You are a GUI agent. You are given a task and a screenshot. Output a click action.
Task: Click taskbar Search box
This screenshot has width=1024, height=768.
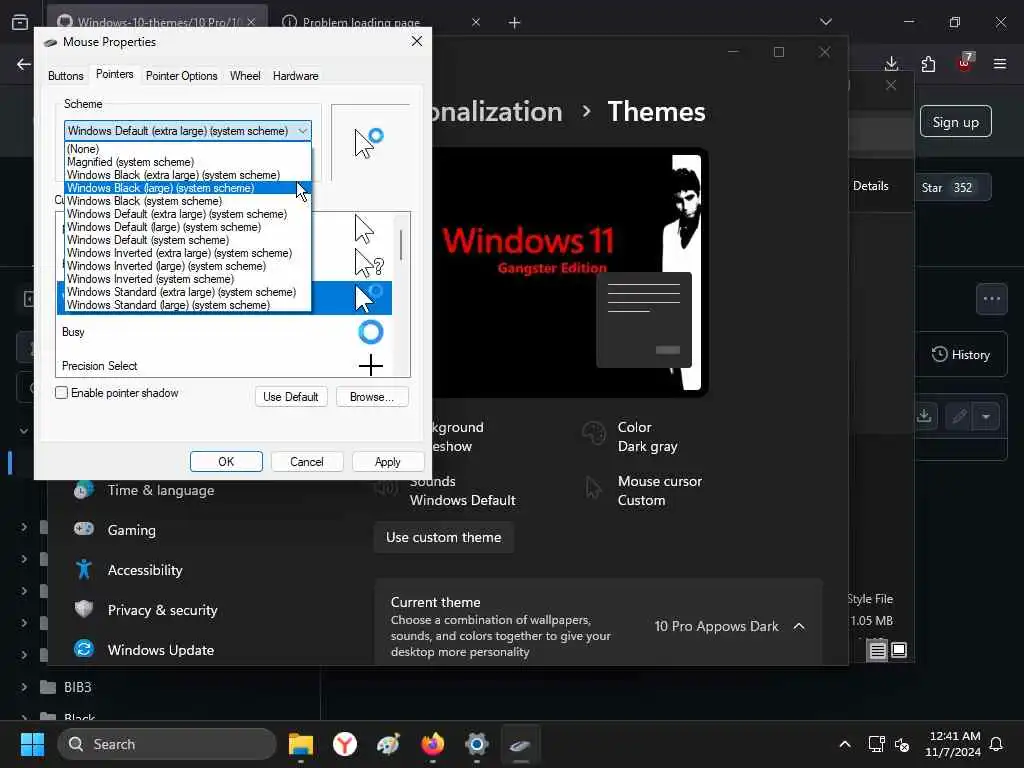point(167,744)
